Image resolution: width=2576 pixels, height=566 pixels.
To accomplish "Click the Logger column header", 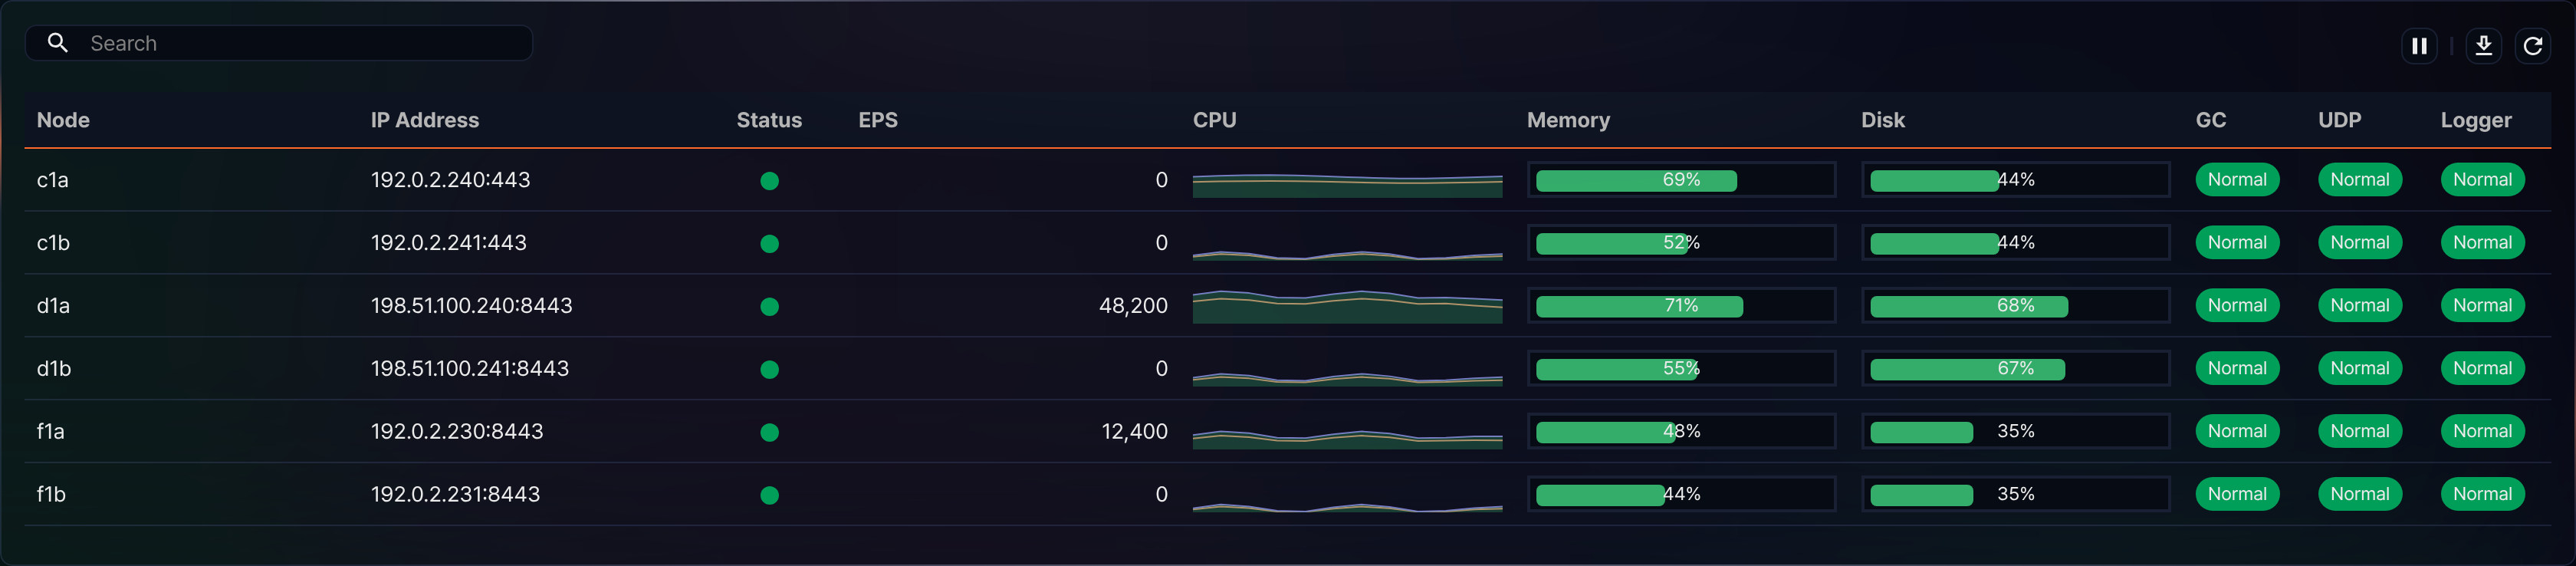I will tap(2476, 120).
